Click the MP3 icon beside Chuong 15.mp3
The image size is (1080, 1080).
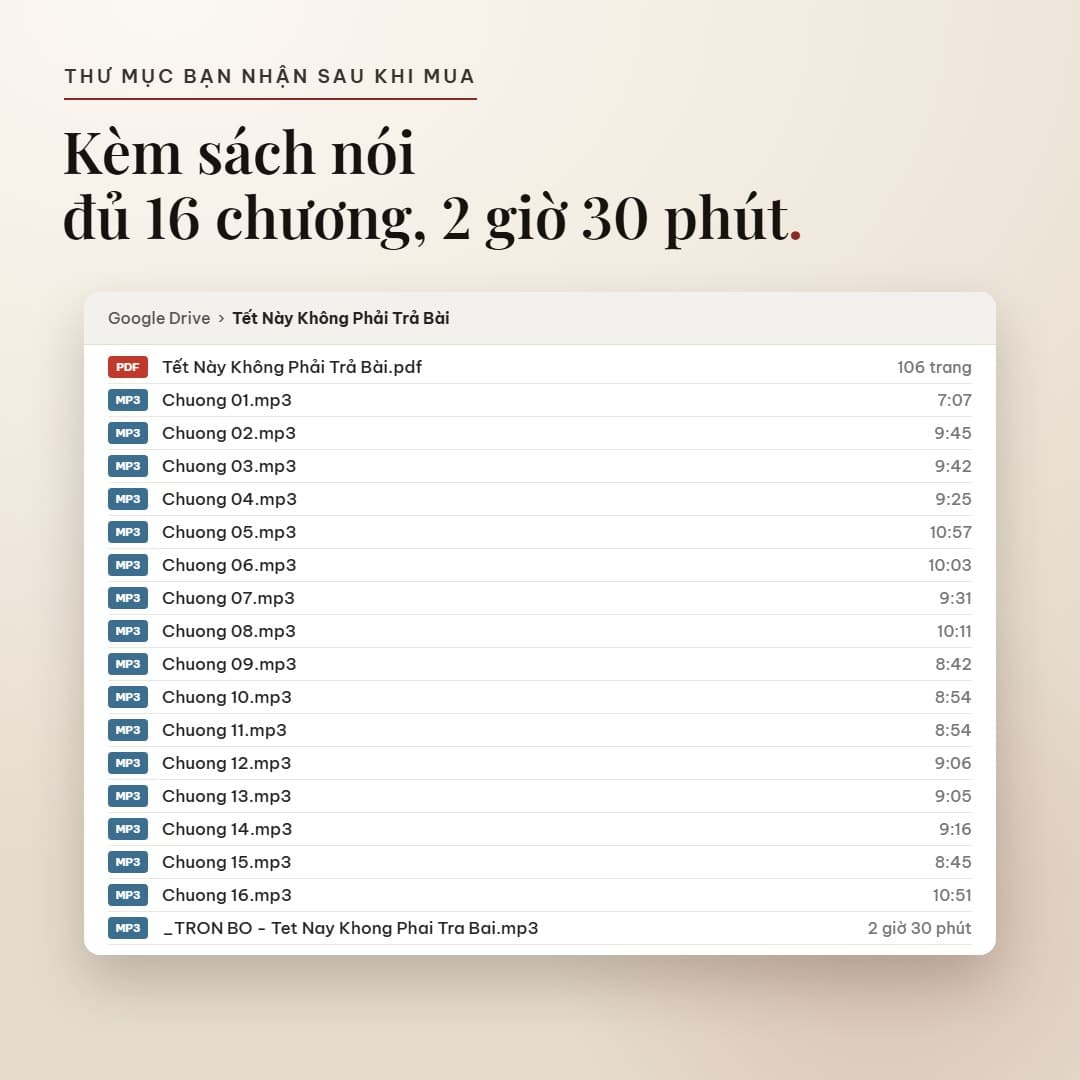coord(128,862)
